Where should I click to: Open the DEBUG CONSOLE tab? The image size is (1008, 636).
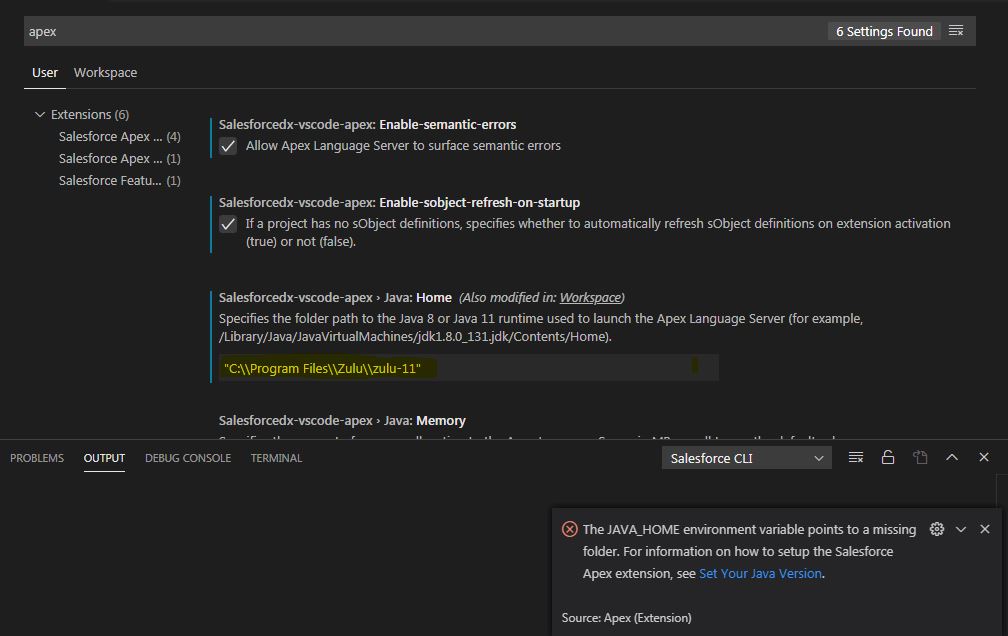click(188, 458)
